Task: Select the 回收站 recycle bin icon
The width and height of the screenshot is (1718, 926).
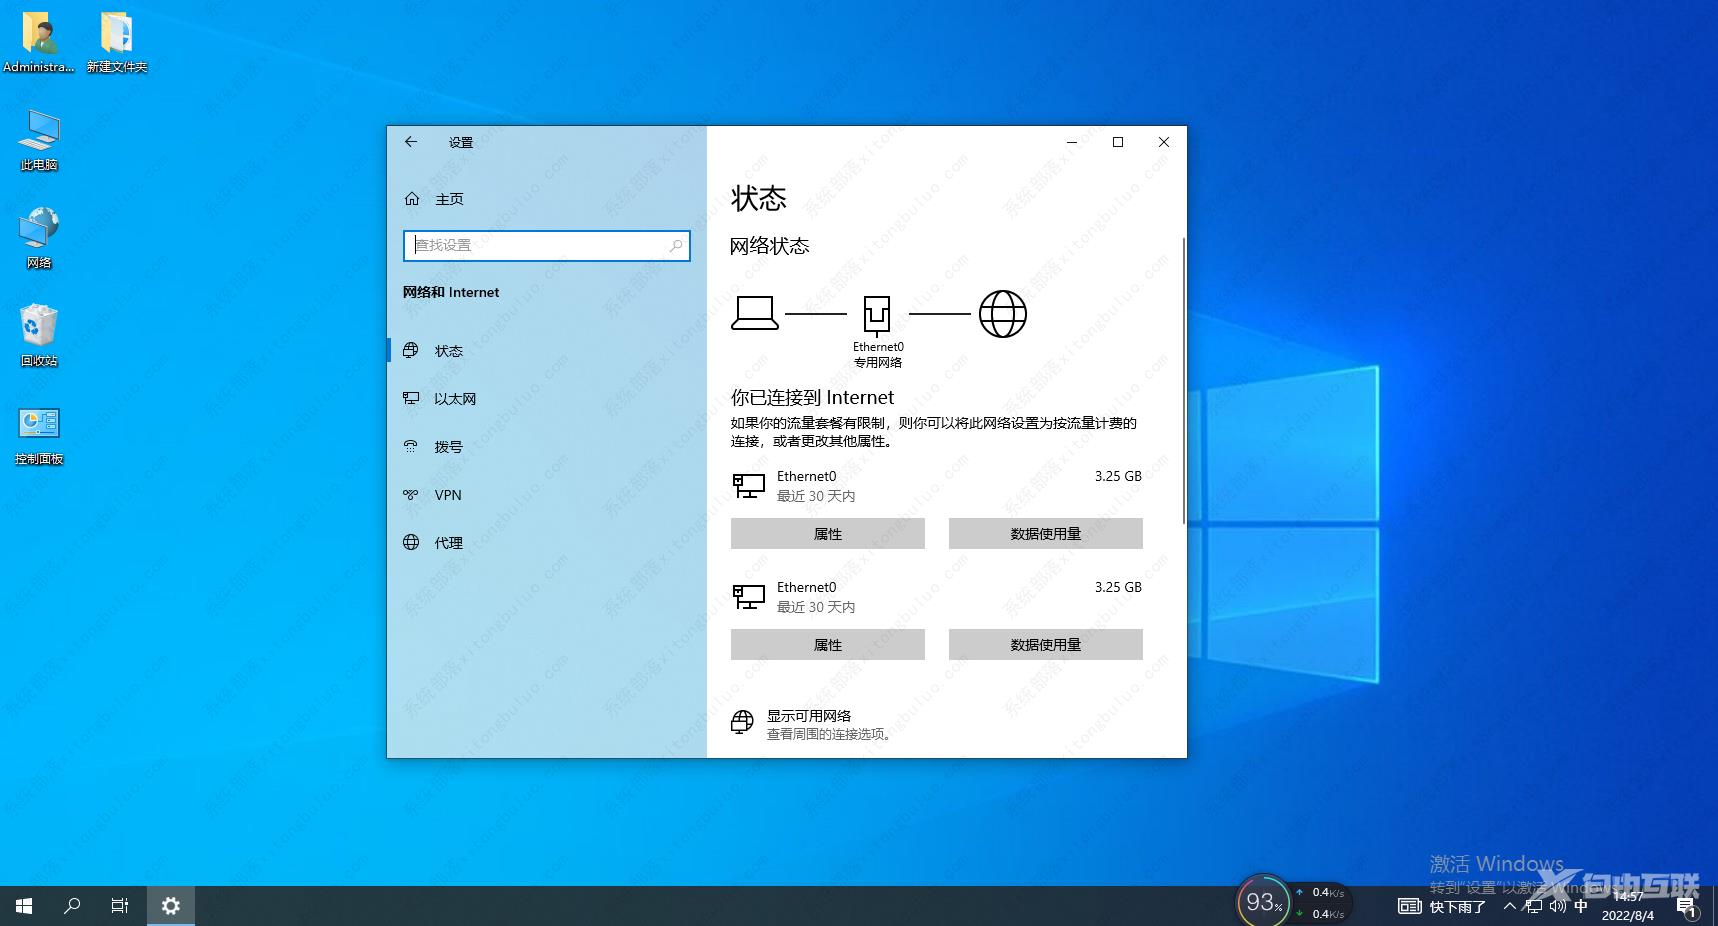Action: click(39, 337)
